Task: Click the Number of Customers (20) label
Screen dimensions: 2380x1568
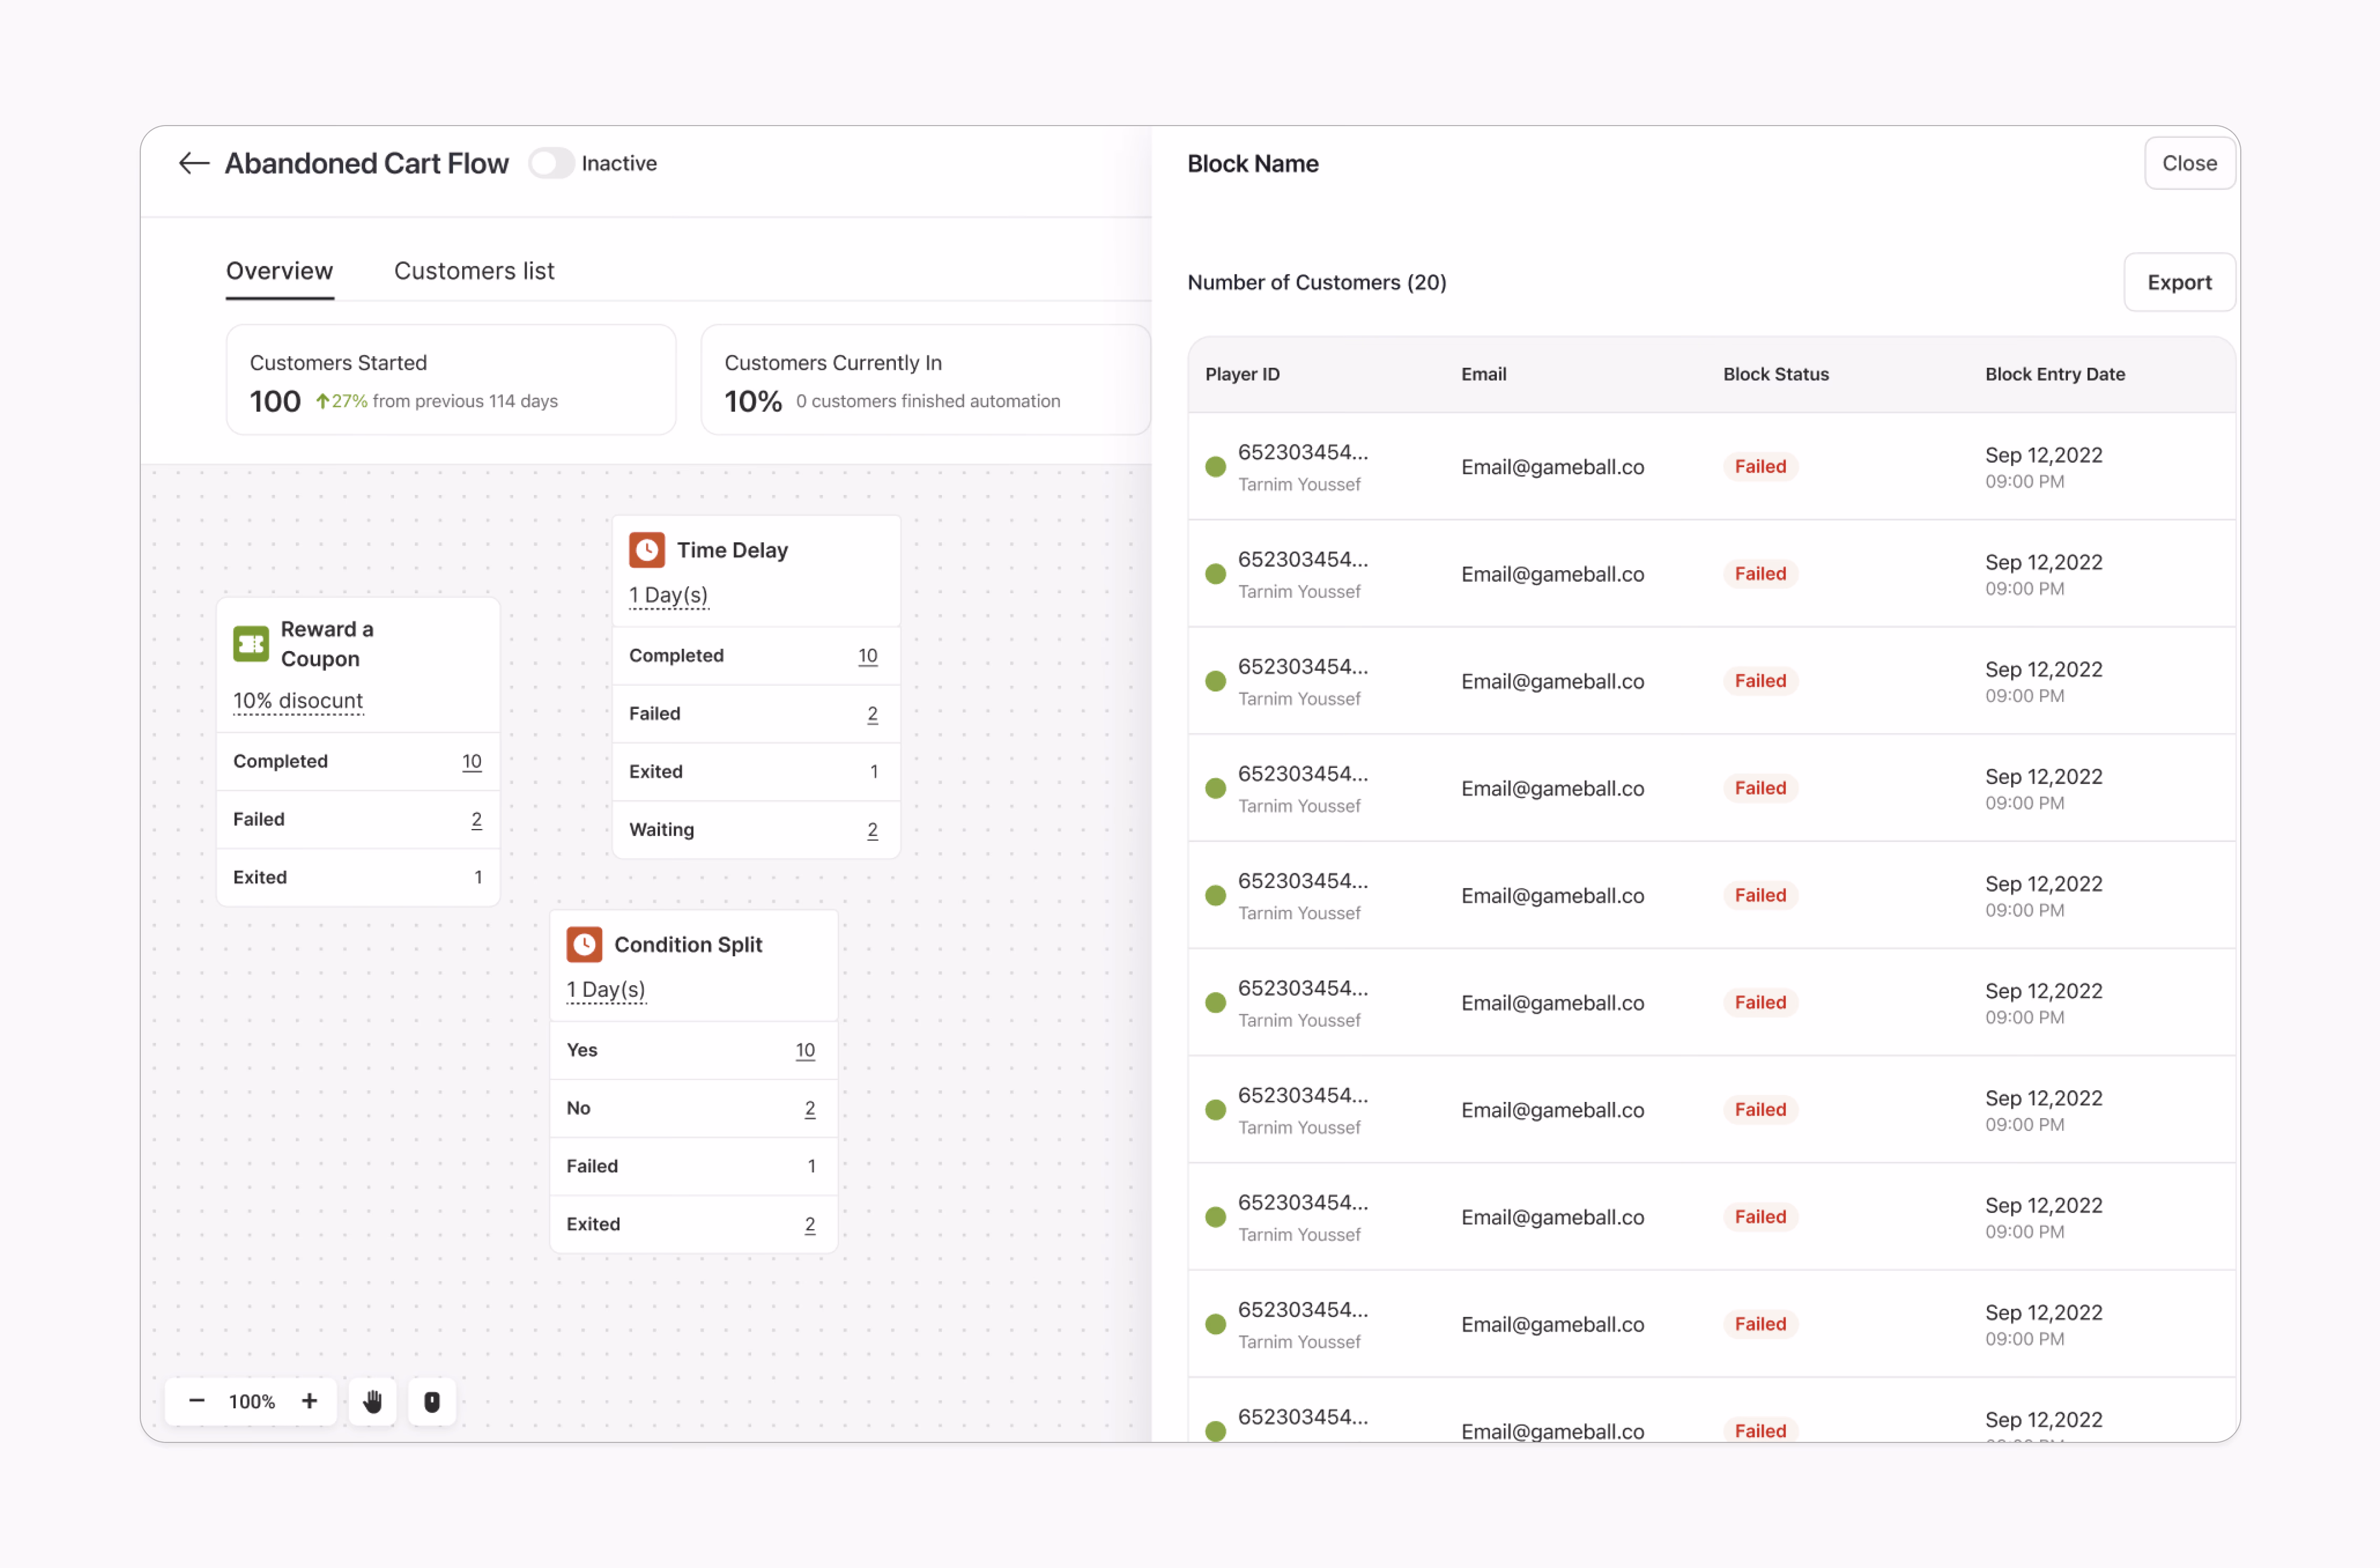Action: [1316, 282]
